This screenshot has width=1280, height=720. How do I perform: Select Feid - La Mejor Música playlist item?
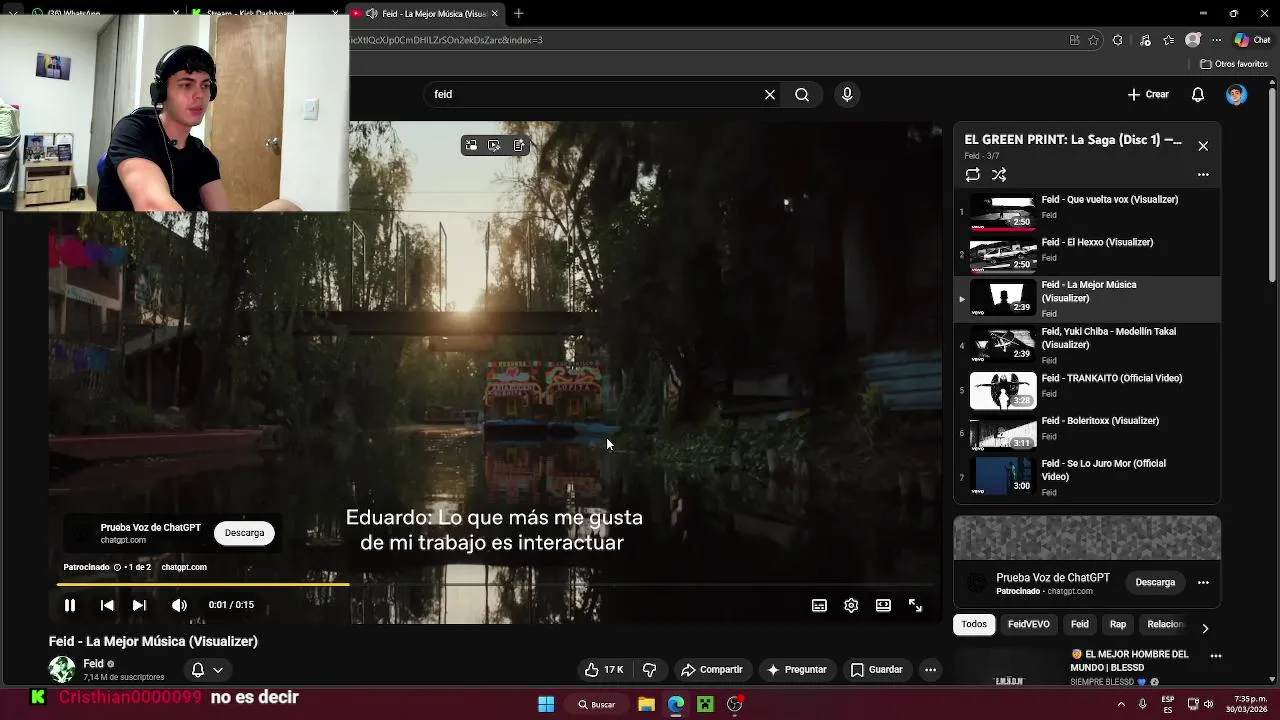tap(1087, 298)
